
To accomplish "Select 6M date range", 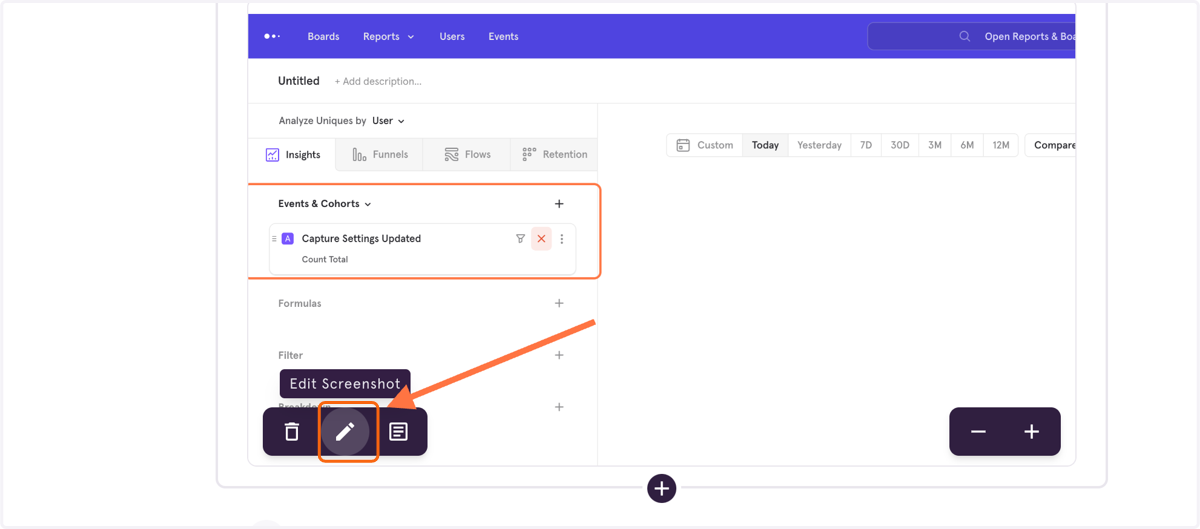I will (967, 145).
